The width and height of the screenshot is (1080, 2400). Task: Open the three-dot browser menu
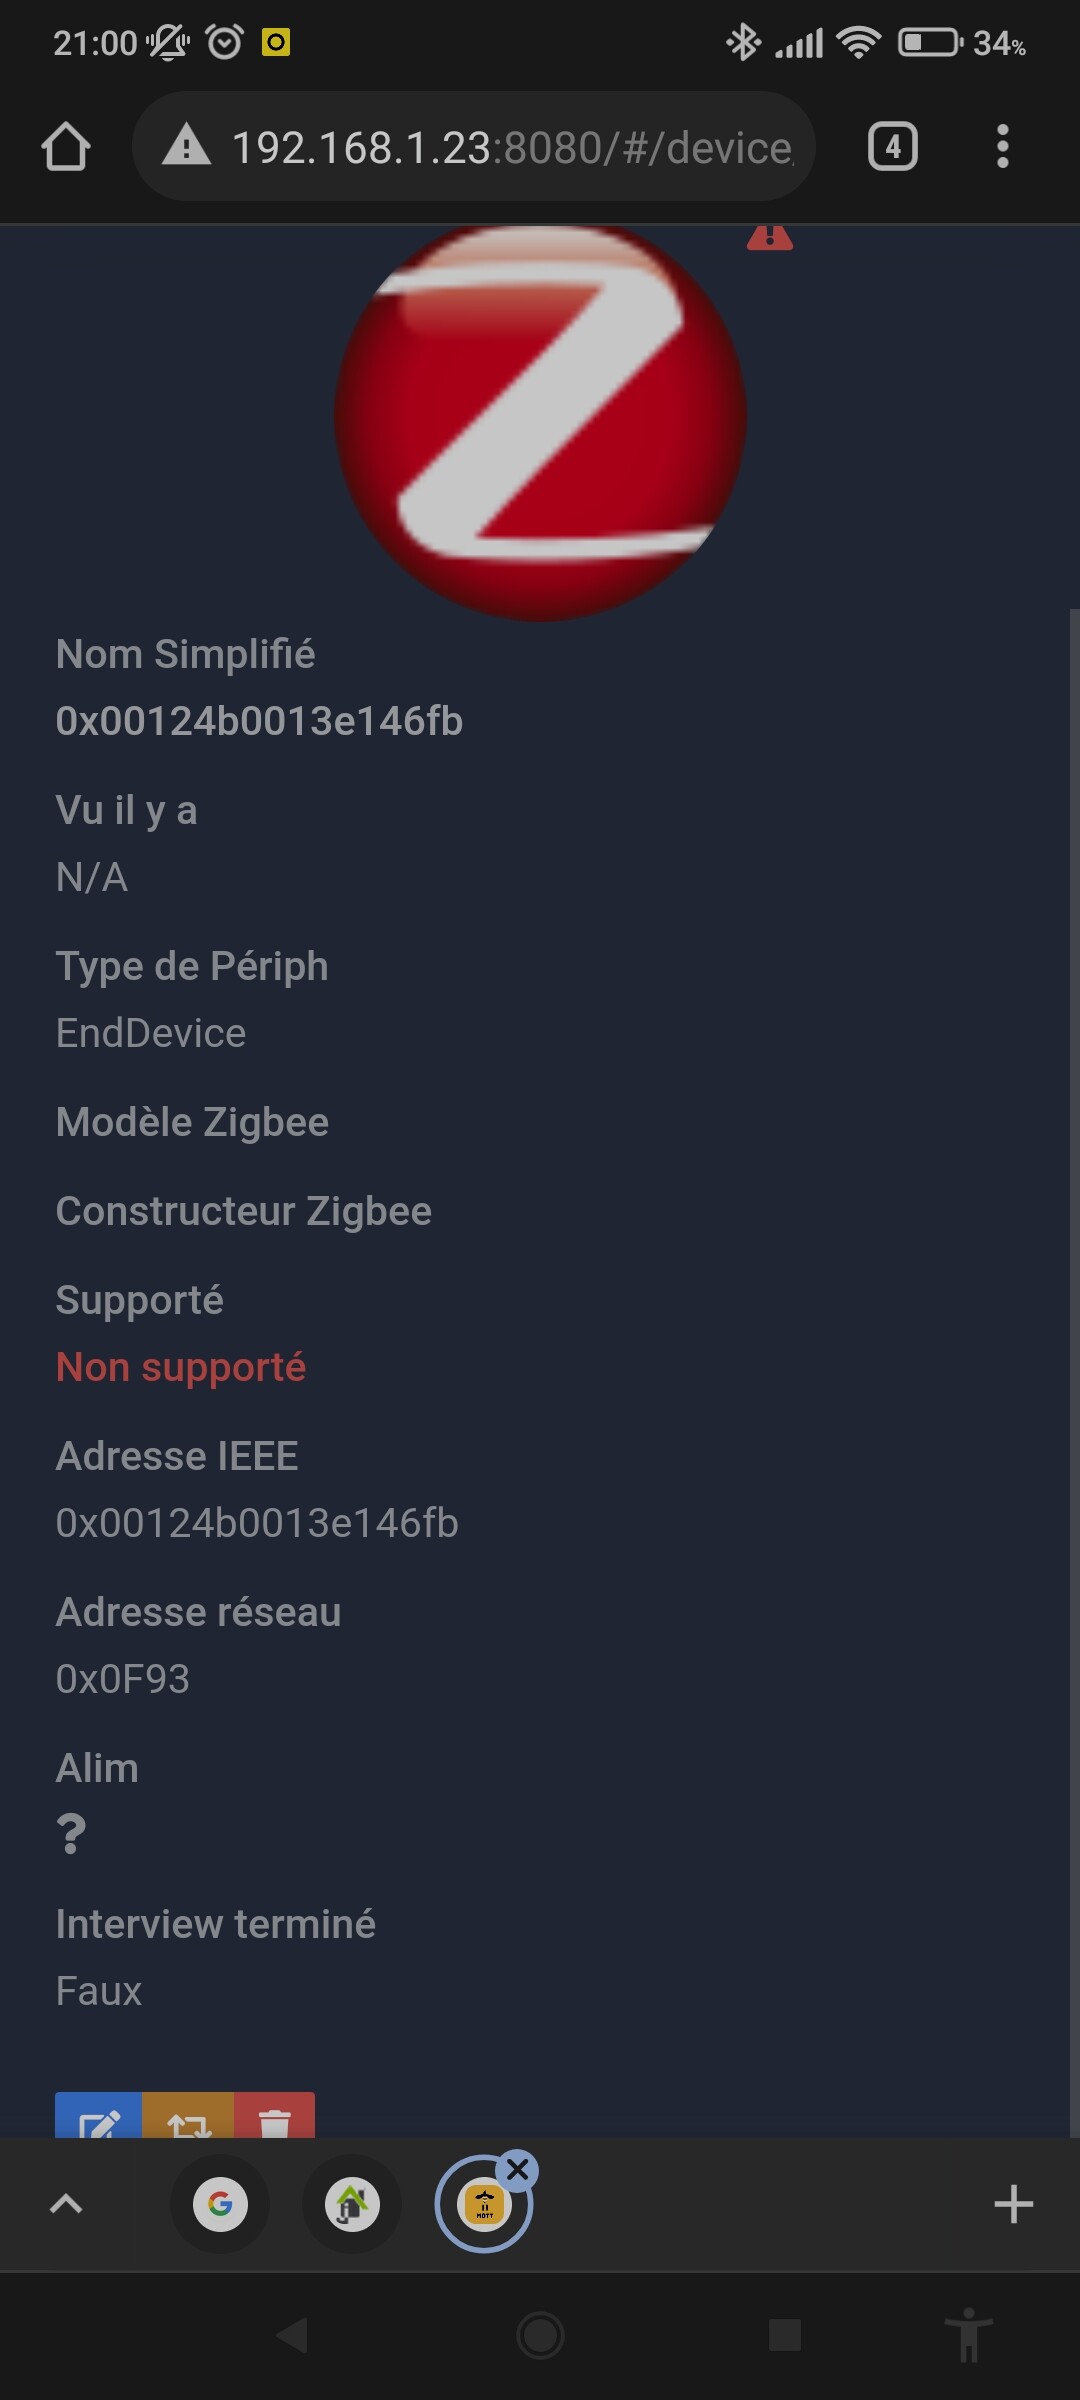click(1002, 147)
